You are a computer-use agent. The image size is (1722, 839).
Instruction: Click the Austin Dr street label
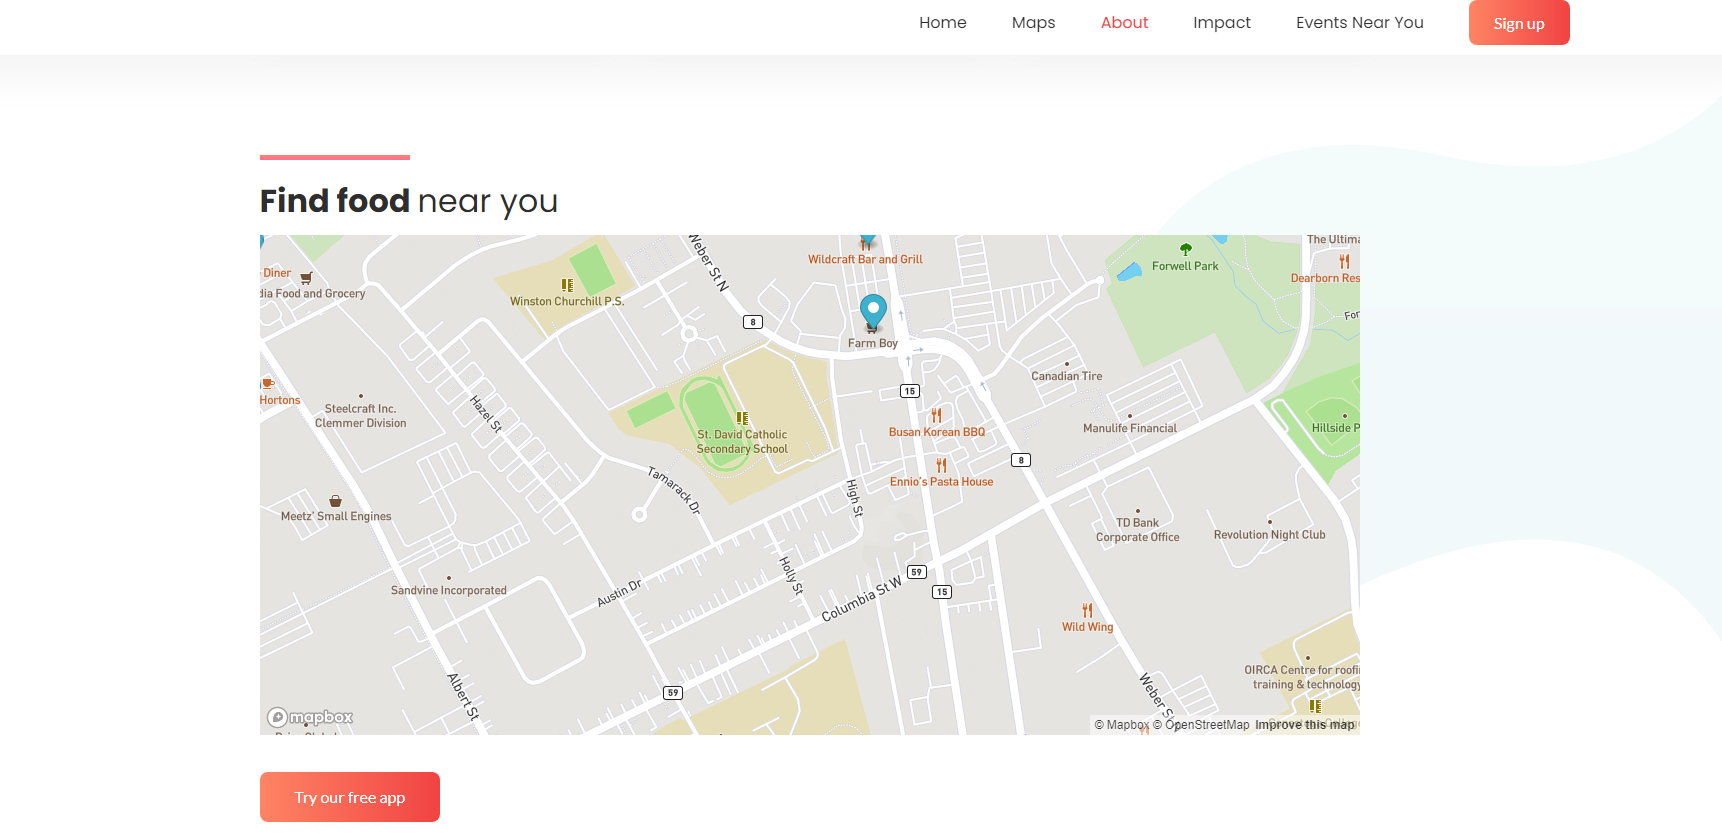click(x=619, y=593)
